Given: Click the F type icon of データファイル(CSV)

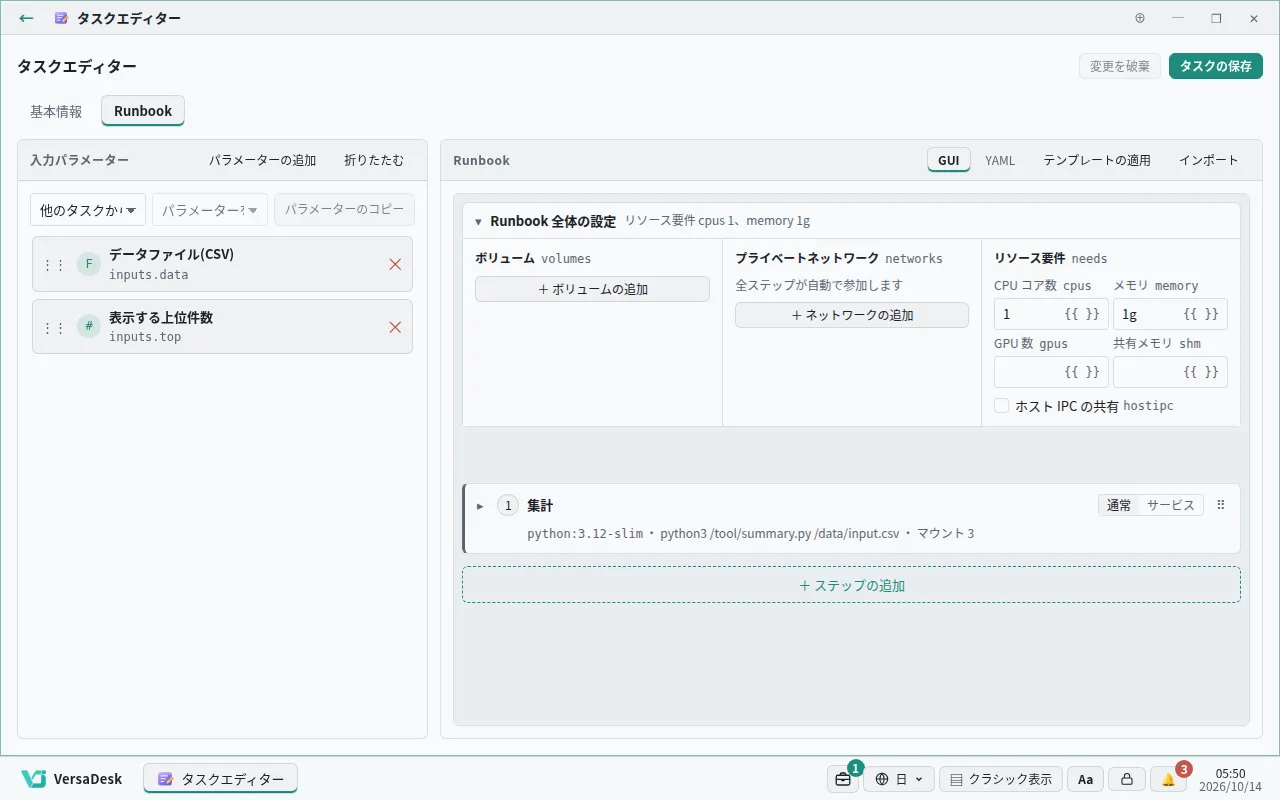Looking at the screenshot, I should point(89,264).
